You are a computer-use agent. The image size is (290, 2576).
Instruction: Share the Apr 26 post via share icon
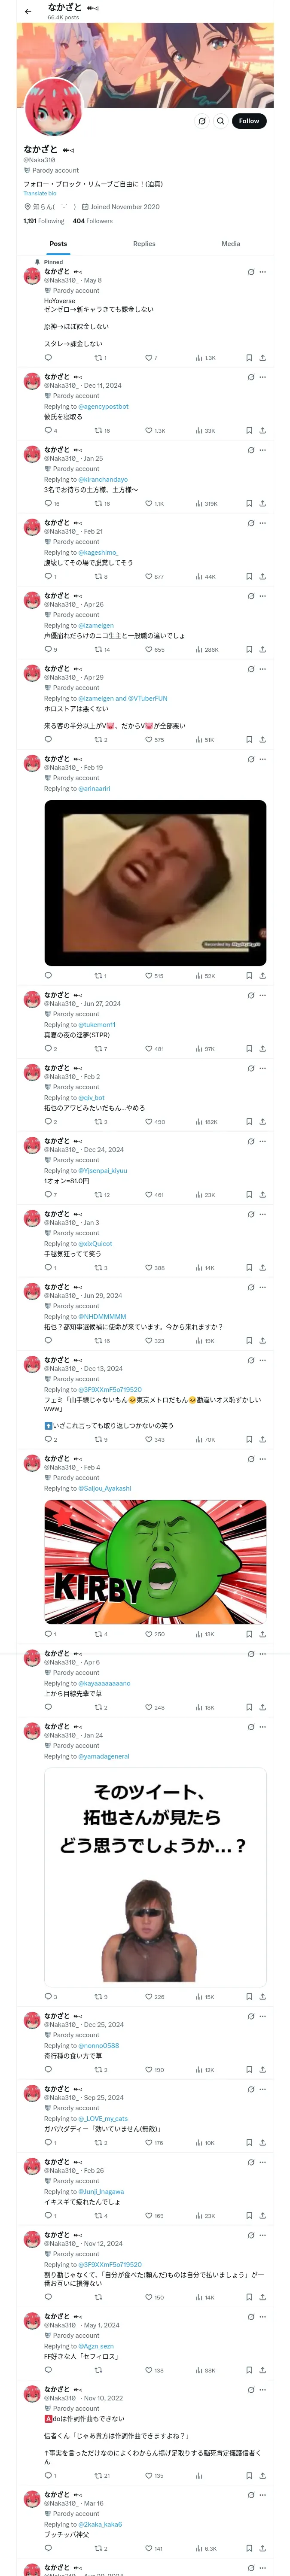point(263,649)
